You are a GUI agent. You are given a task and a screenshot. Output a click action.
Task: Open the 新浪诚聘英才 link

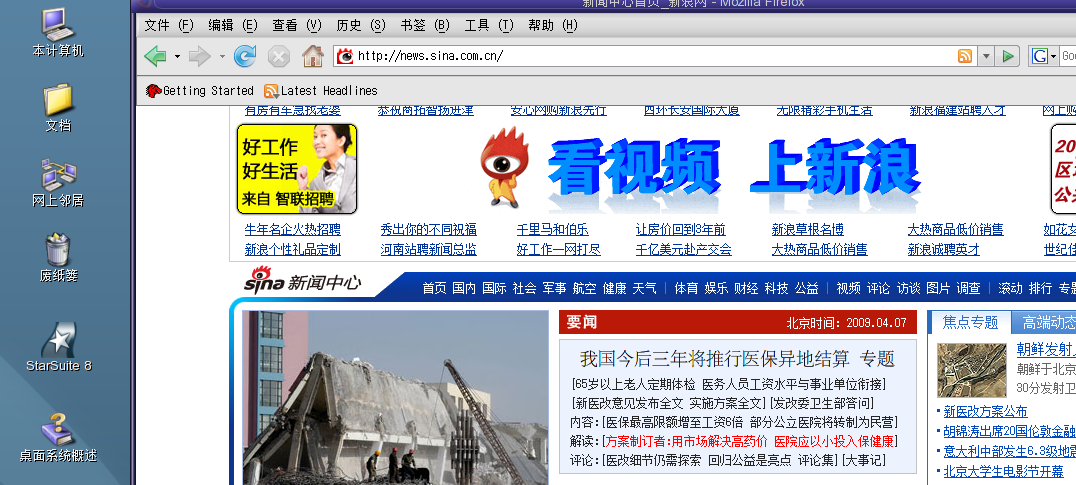(944, 249)
